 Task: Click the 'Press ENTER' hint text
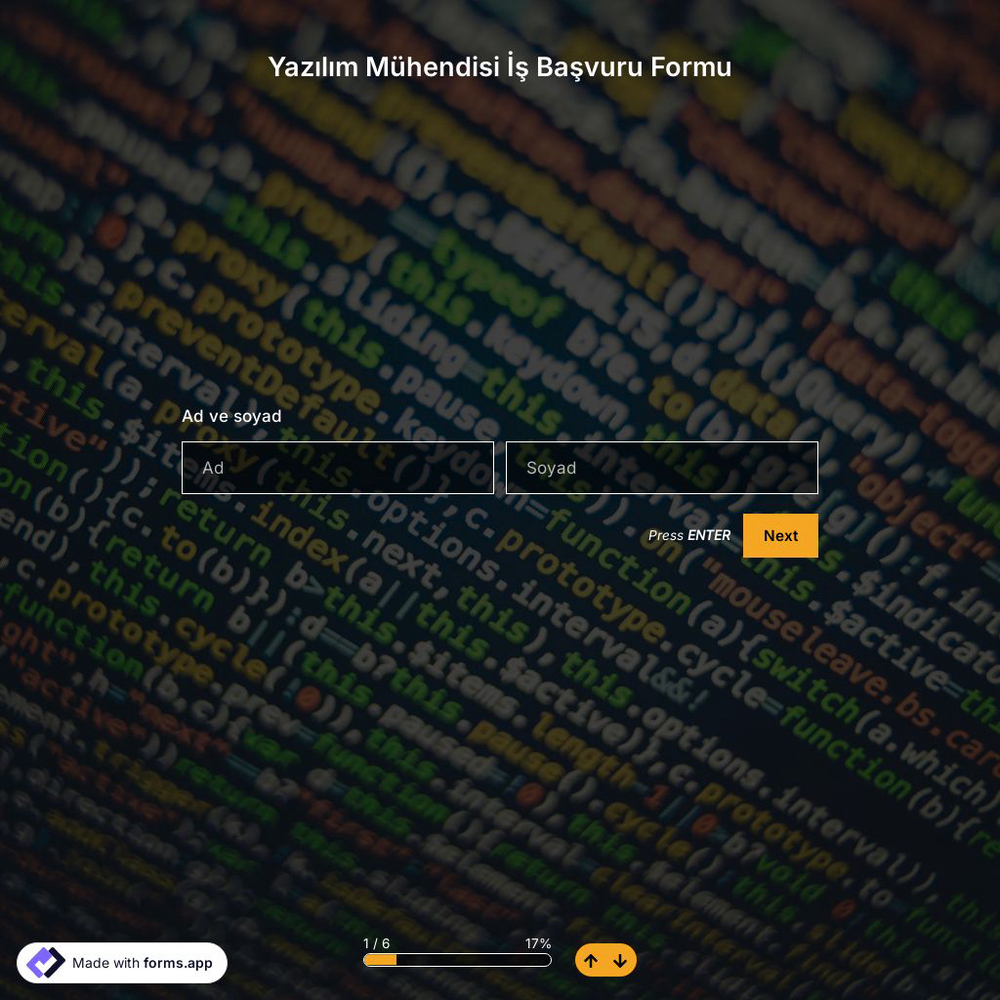point(689,535)
